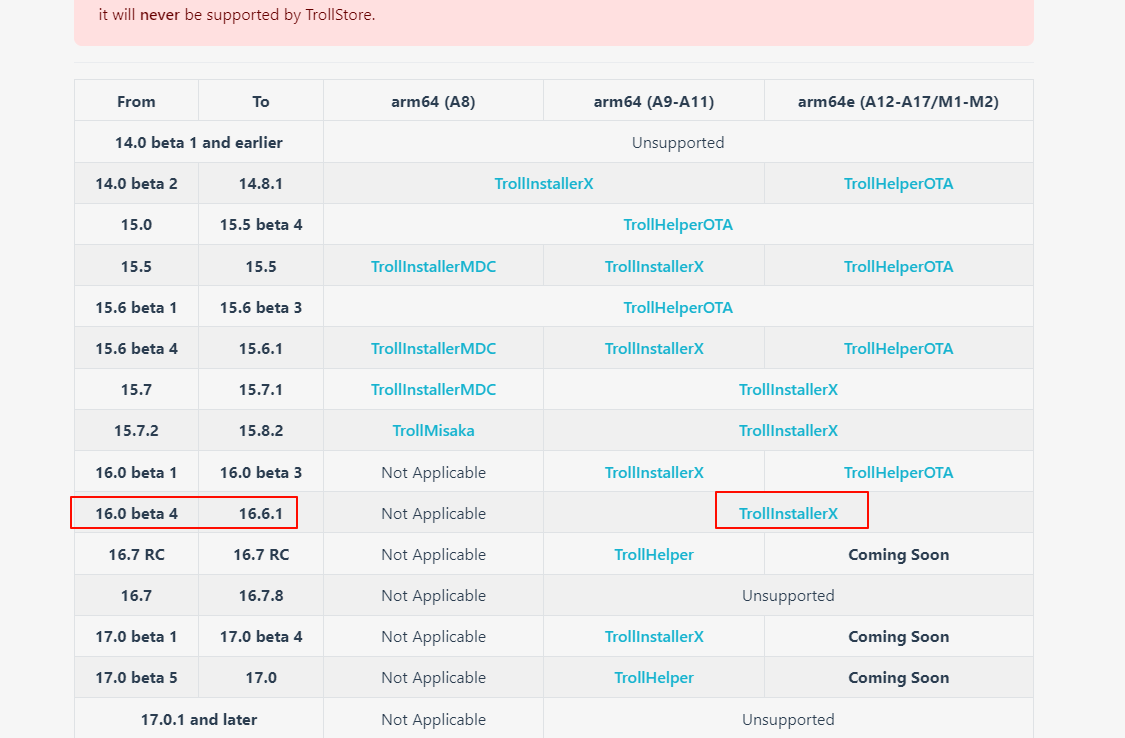Open TrollHelper link in the 16.7 RC row
1125x738 pixels.
point(654,554)
